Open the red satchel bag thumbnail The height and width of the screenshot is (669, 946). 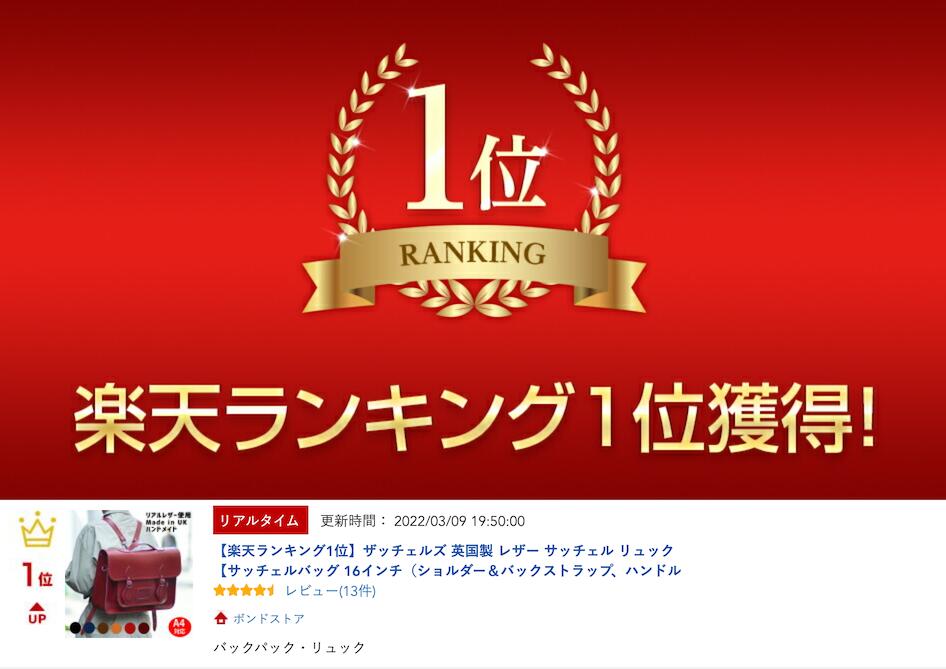129,574
